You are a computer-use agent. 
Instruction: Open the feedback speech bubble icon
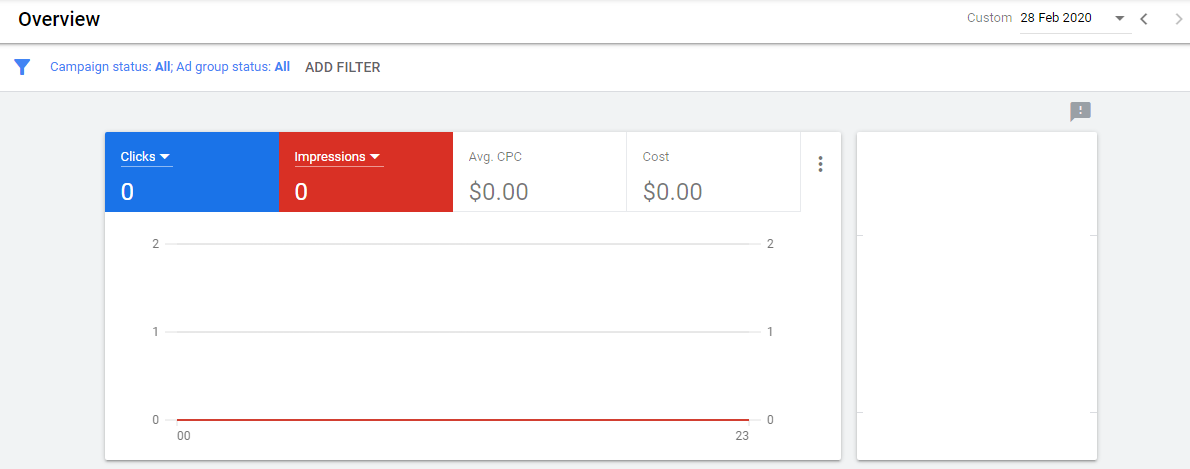1080,111
